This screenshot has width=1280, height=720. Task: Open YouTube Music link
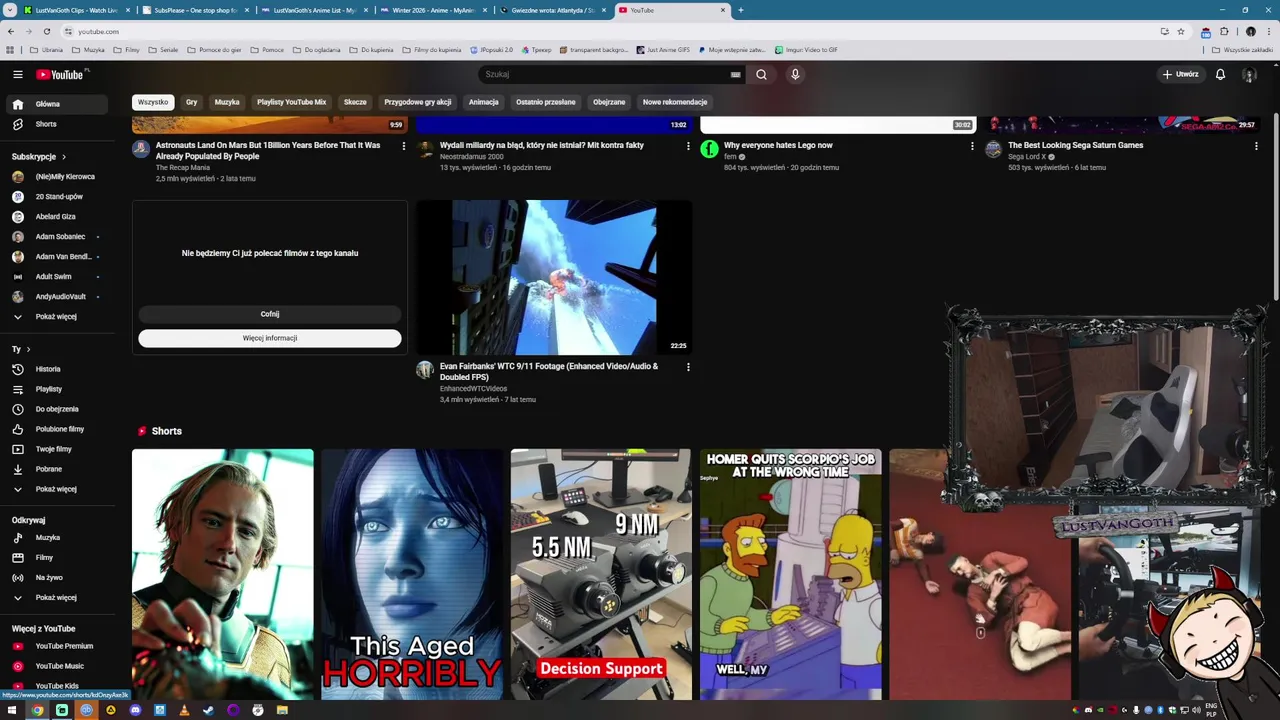tap(58, 666)
